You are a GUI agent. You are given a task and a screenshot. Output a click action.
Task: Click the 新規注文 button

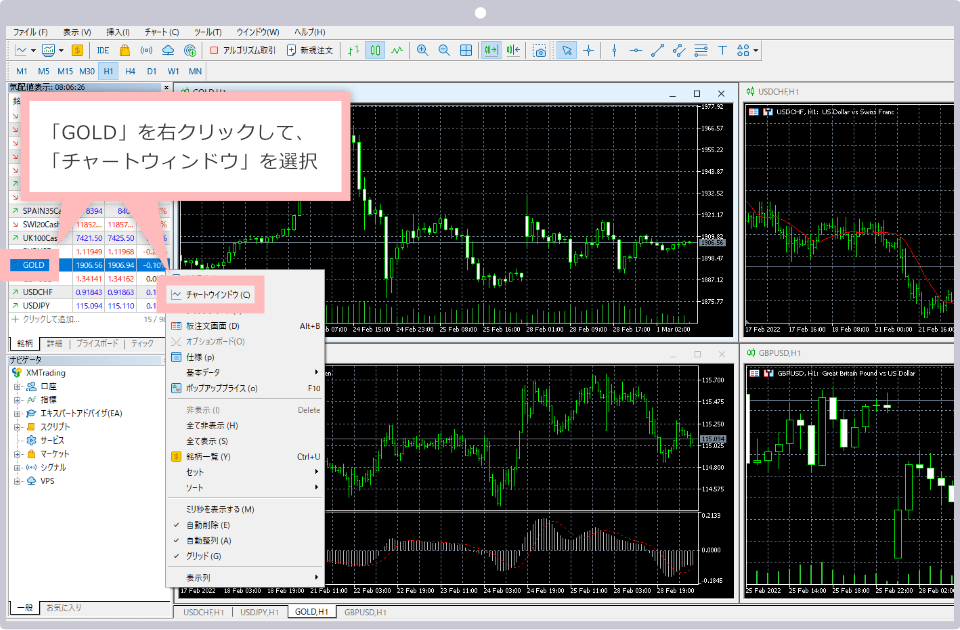(310, 50)
